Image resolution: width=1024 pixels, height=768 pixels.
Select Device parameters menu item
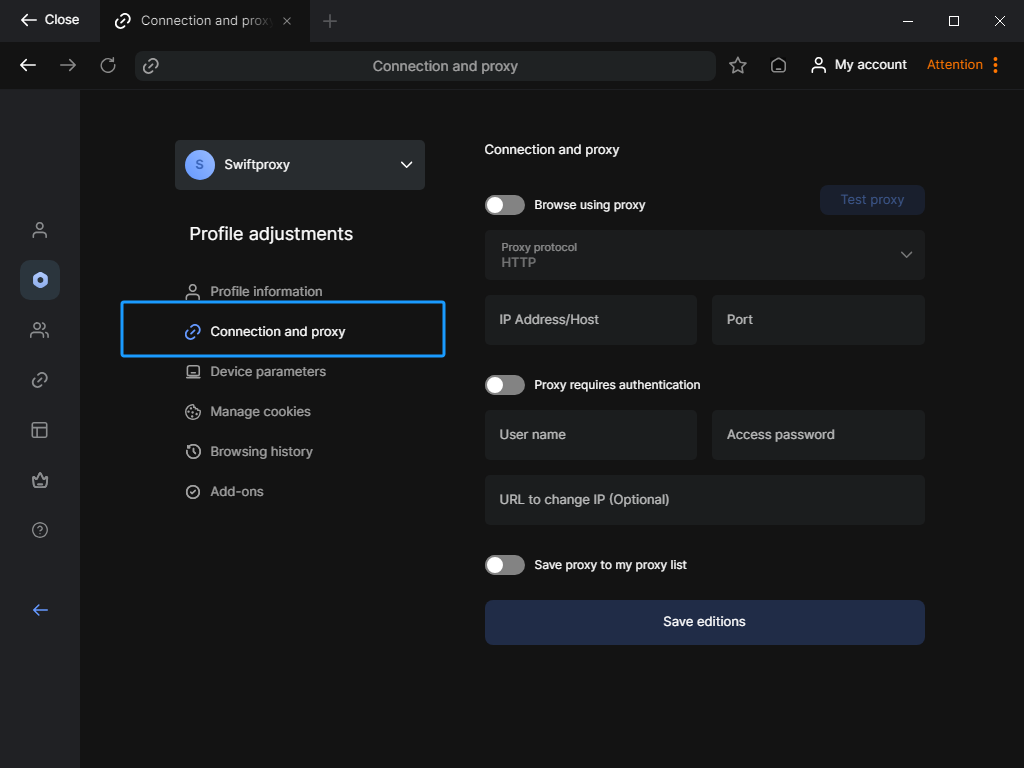[267, 372]
